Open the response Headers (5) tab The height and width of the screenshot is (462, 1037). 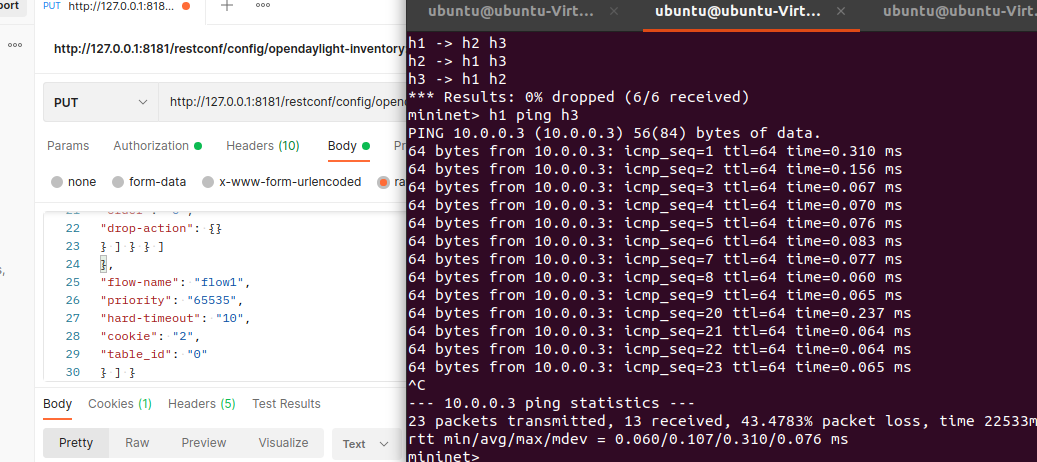(x=201, y=403)
